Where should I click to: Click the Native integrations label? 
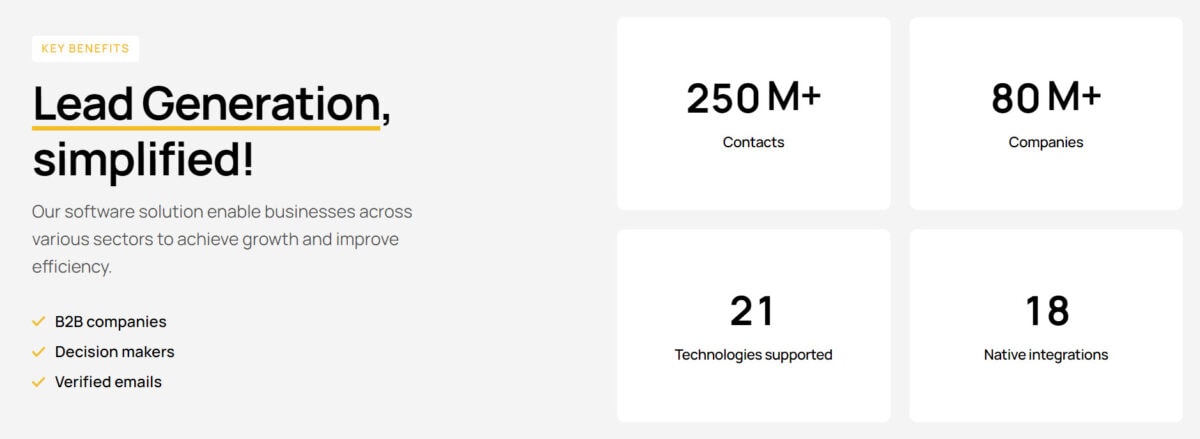(1046, 354)
